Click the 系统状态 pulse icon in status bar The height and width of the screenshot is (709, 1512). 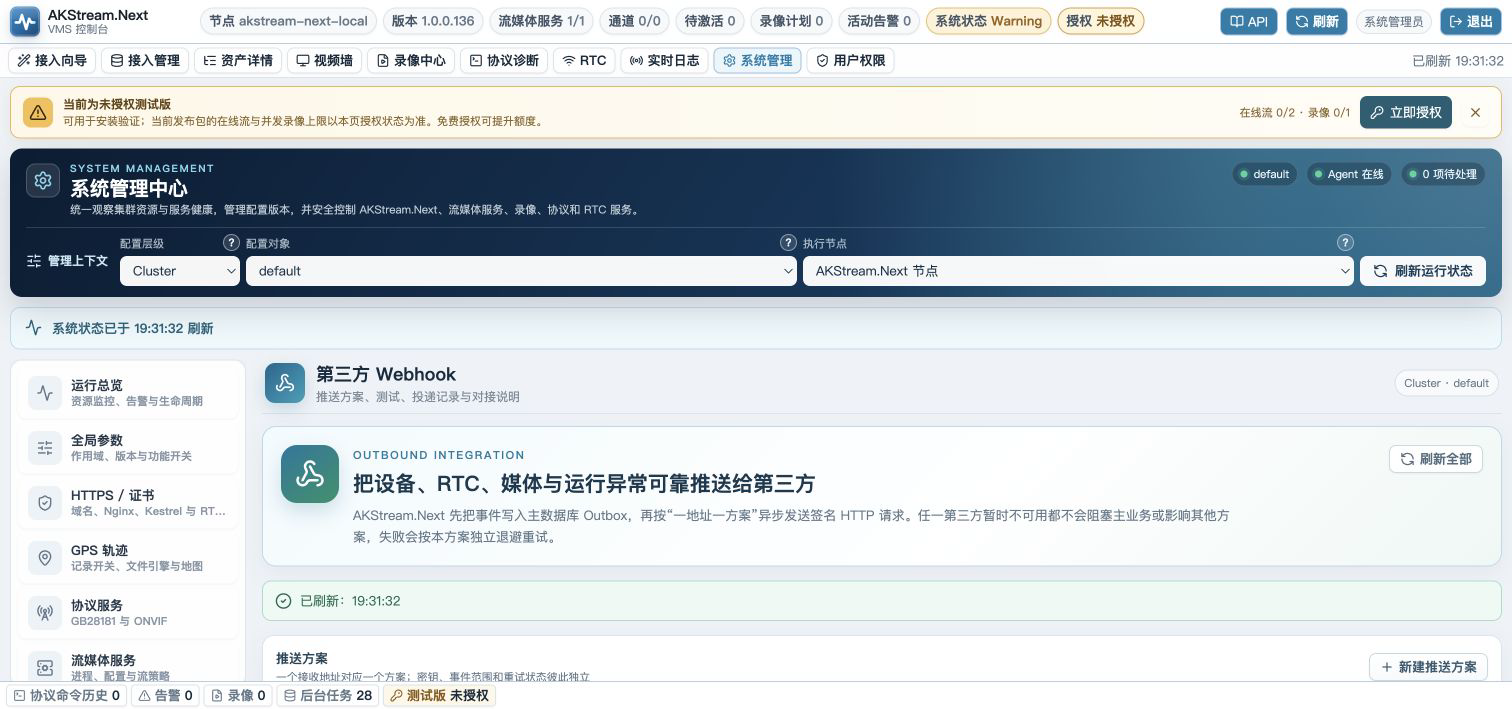tap(34, 328)
